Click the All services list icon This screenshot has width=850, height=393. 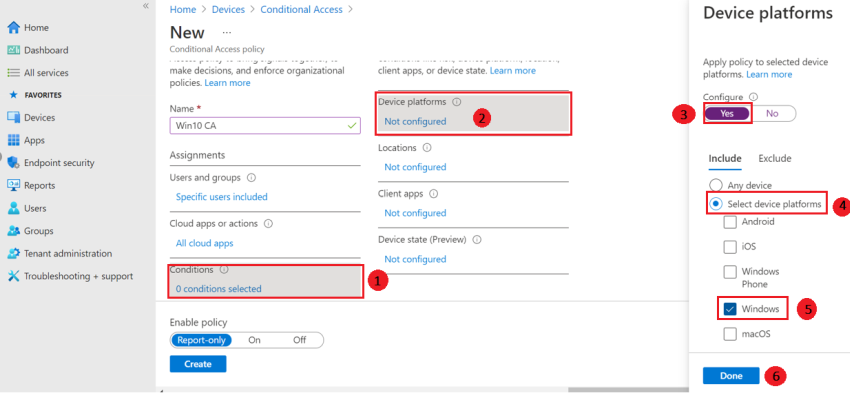[x=14, y=73]
